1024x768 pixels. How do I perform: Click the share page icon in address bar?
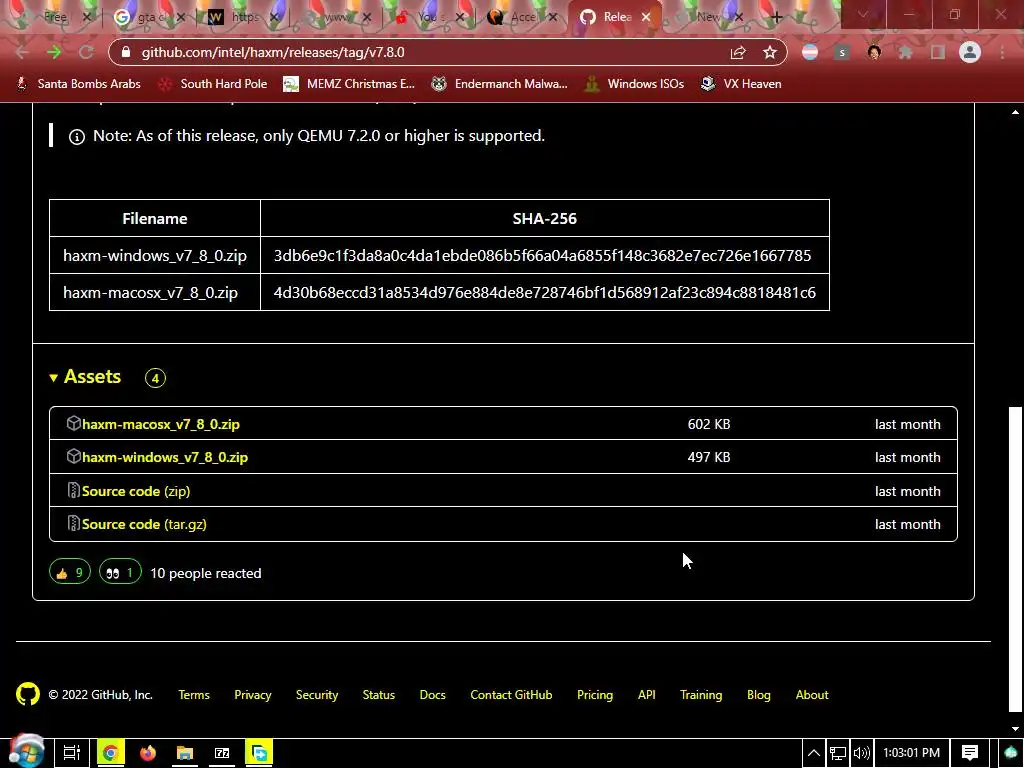tap(738, 52)
